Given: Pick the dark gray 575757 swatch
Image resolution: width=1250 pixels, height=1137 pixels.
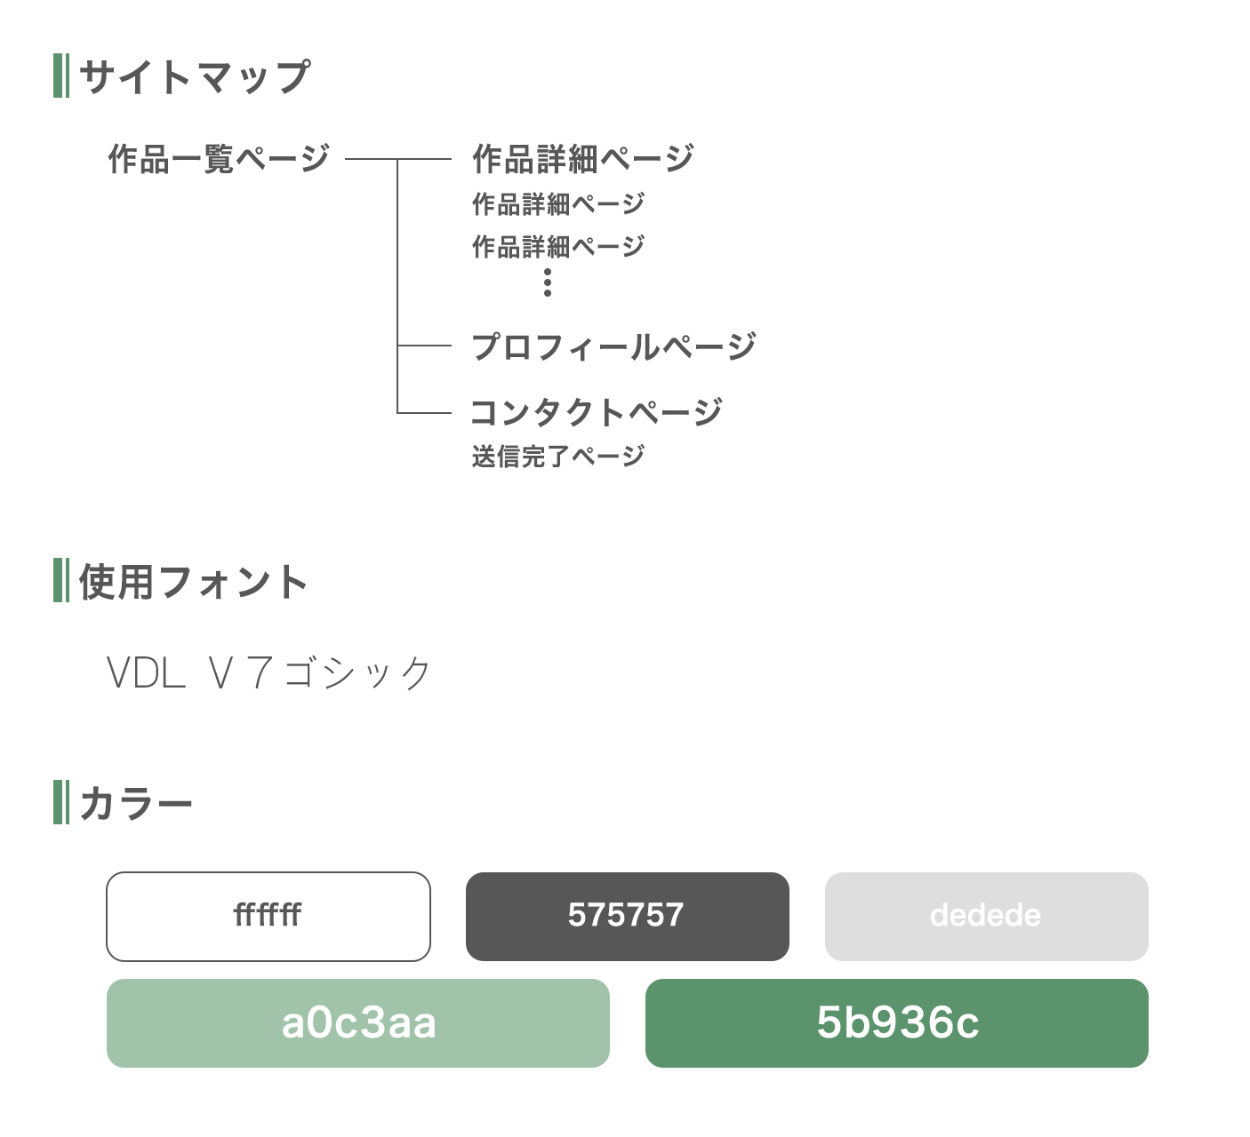Looking at the screenshot, I should (627, 916).
